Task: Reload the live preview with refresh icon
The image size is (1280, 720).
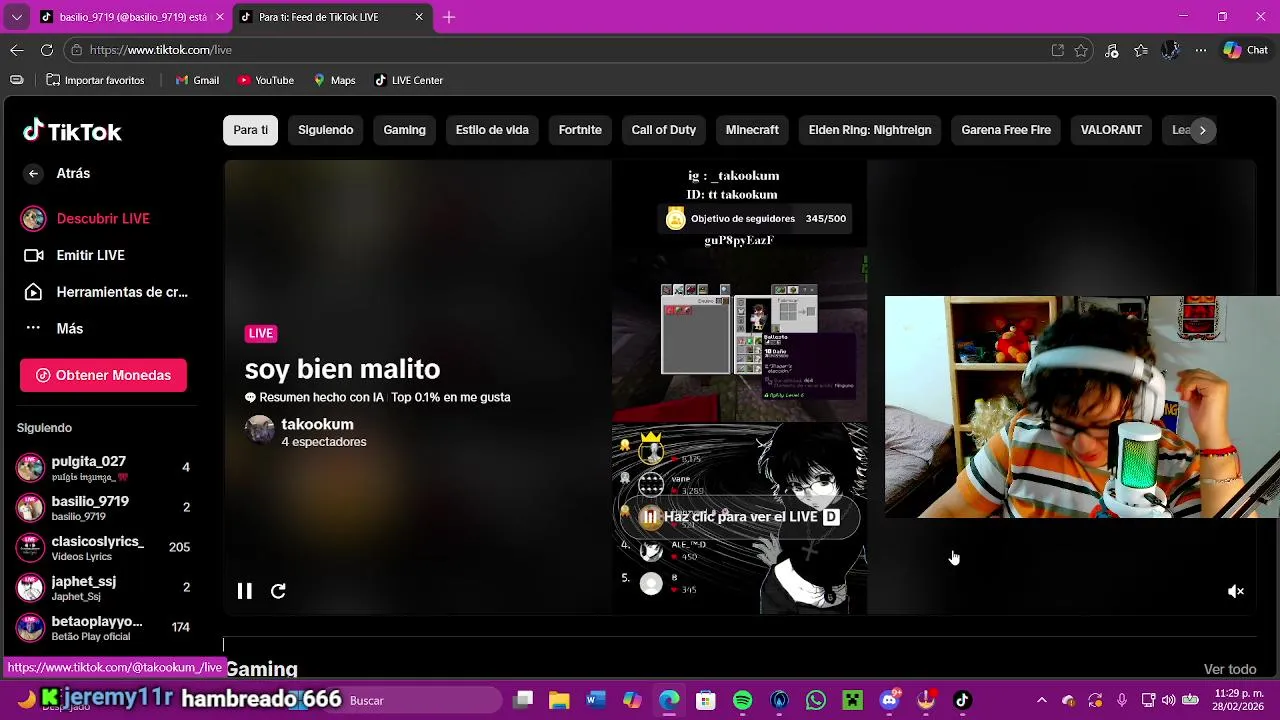Action: click(278, 591)
